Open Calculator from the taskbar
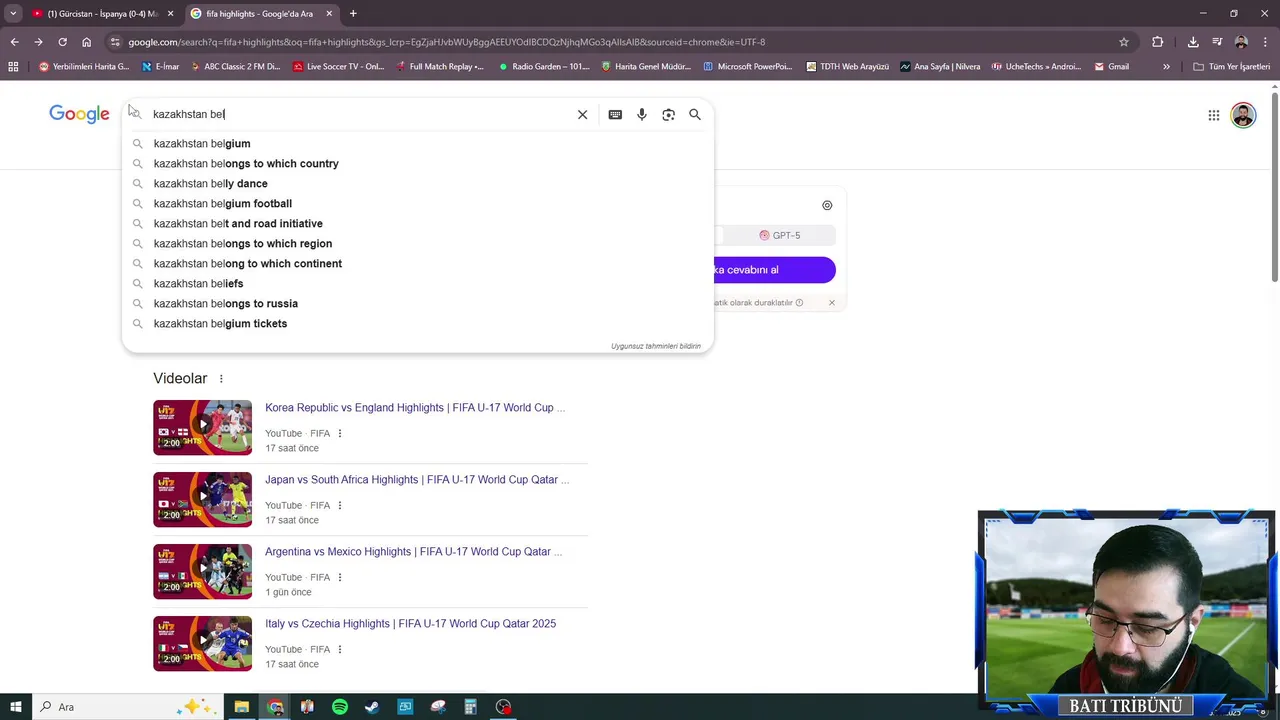The width and height of the screenshot is (1280, 720). point(470,707)
